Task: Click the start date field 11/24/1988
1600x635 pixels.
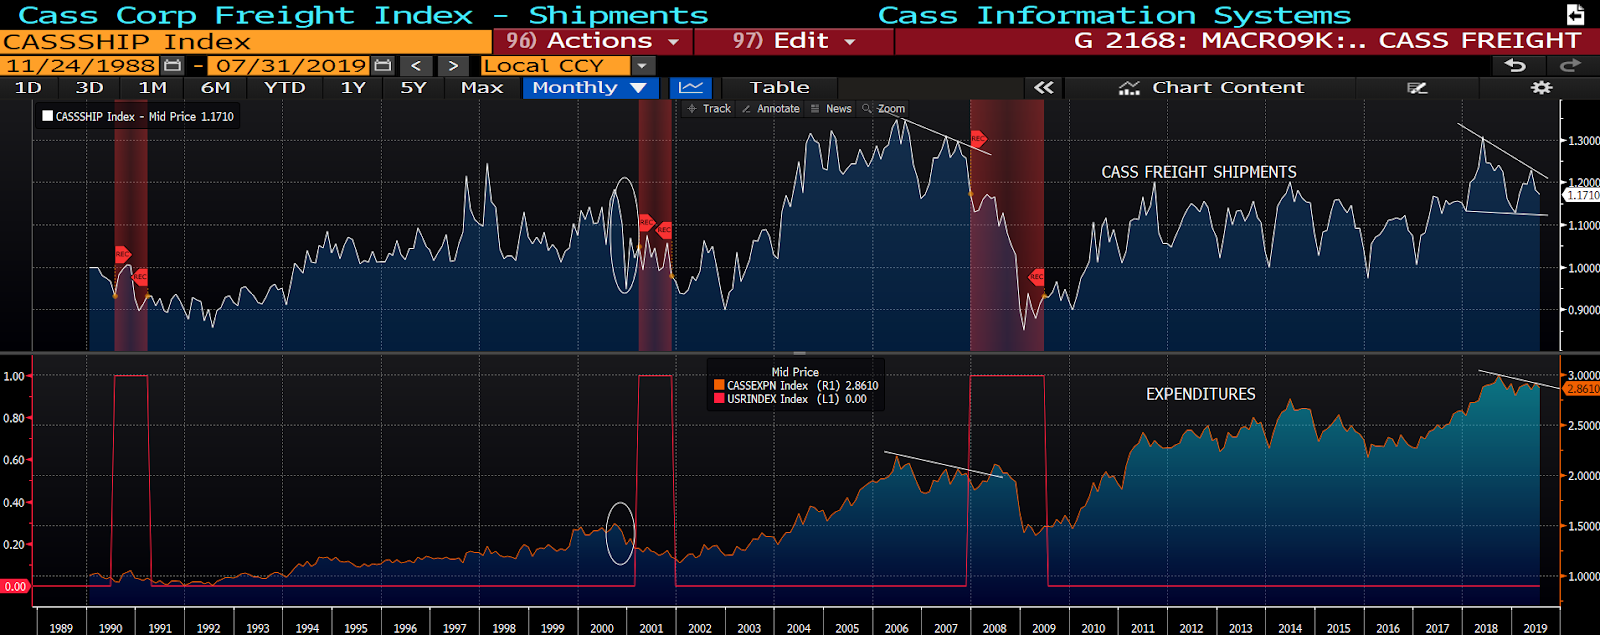Action: pos(82,65)
